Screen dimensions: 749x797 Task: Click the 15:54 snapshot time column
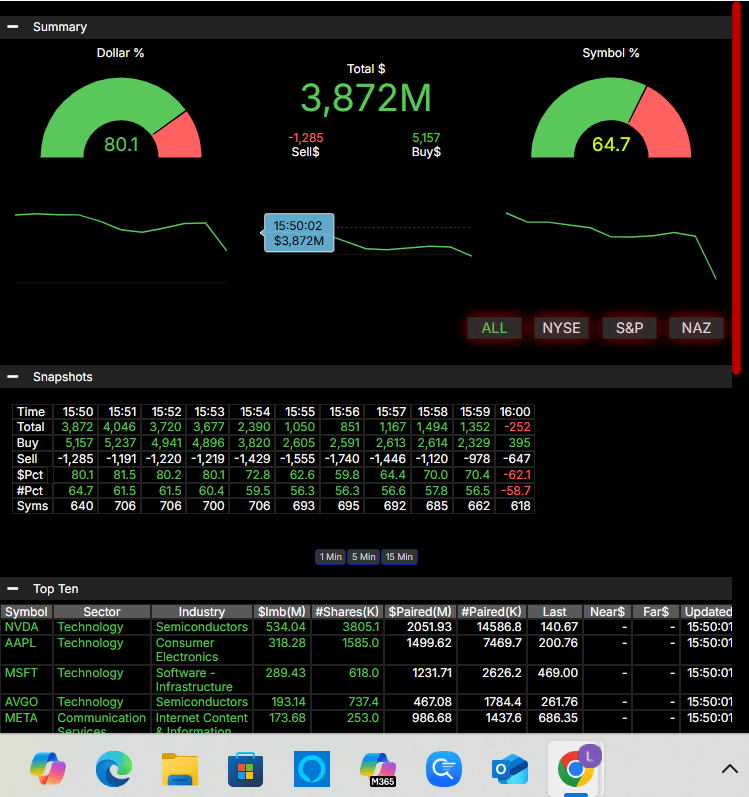point(255,411)
